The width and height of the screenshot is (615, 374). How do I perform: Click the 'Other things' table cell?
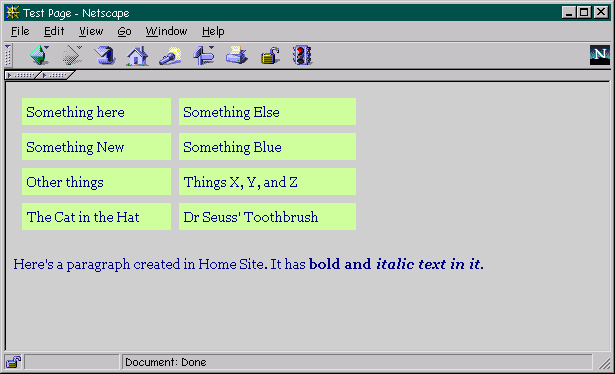click(96, 182)
